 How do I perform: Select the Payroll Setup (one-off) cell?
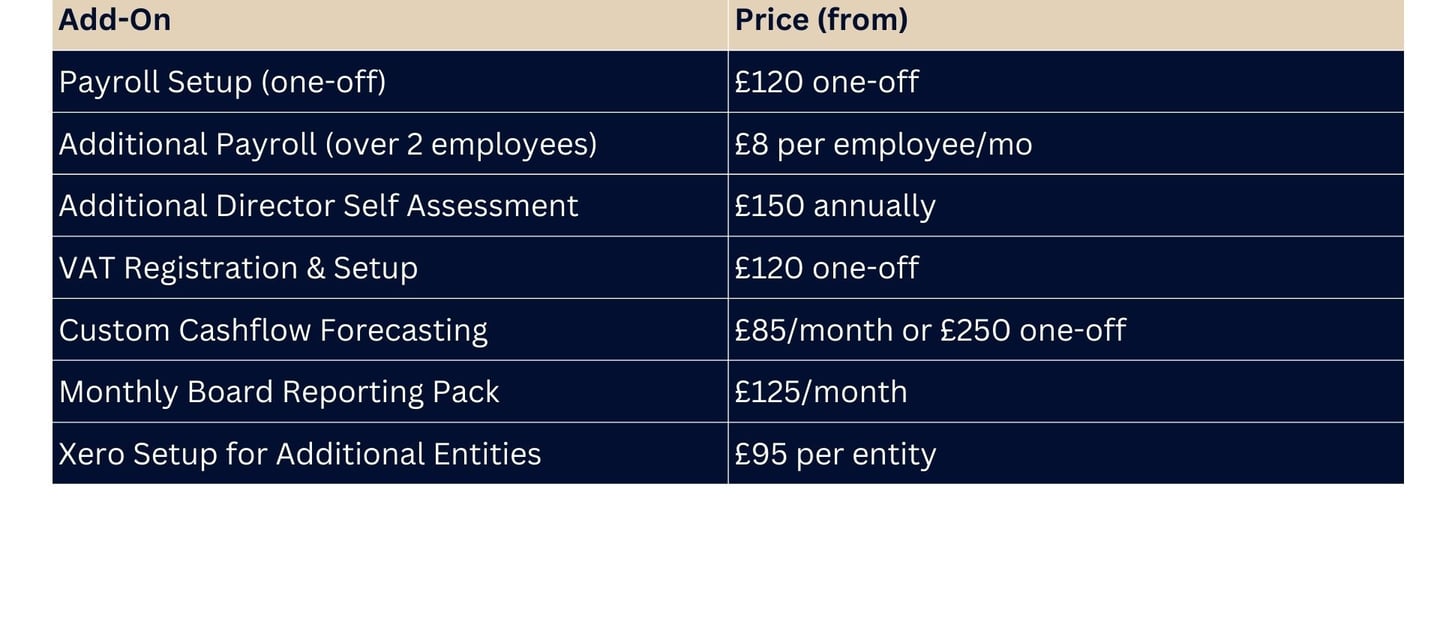tap(390, 82)
